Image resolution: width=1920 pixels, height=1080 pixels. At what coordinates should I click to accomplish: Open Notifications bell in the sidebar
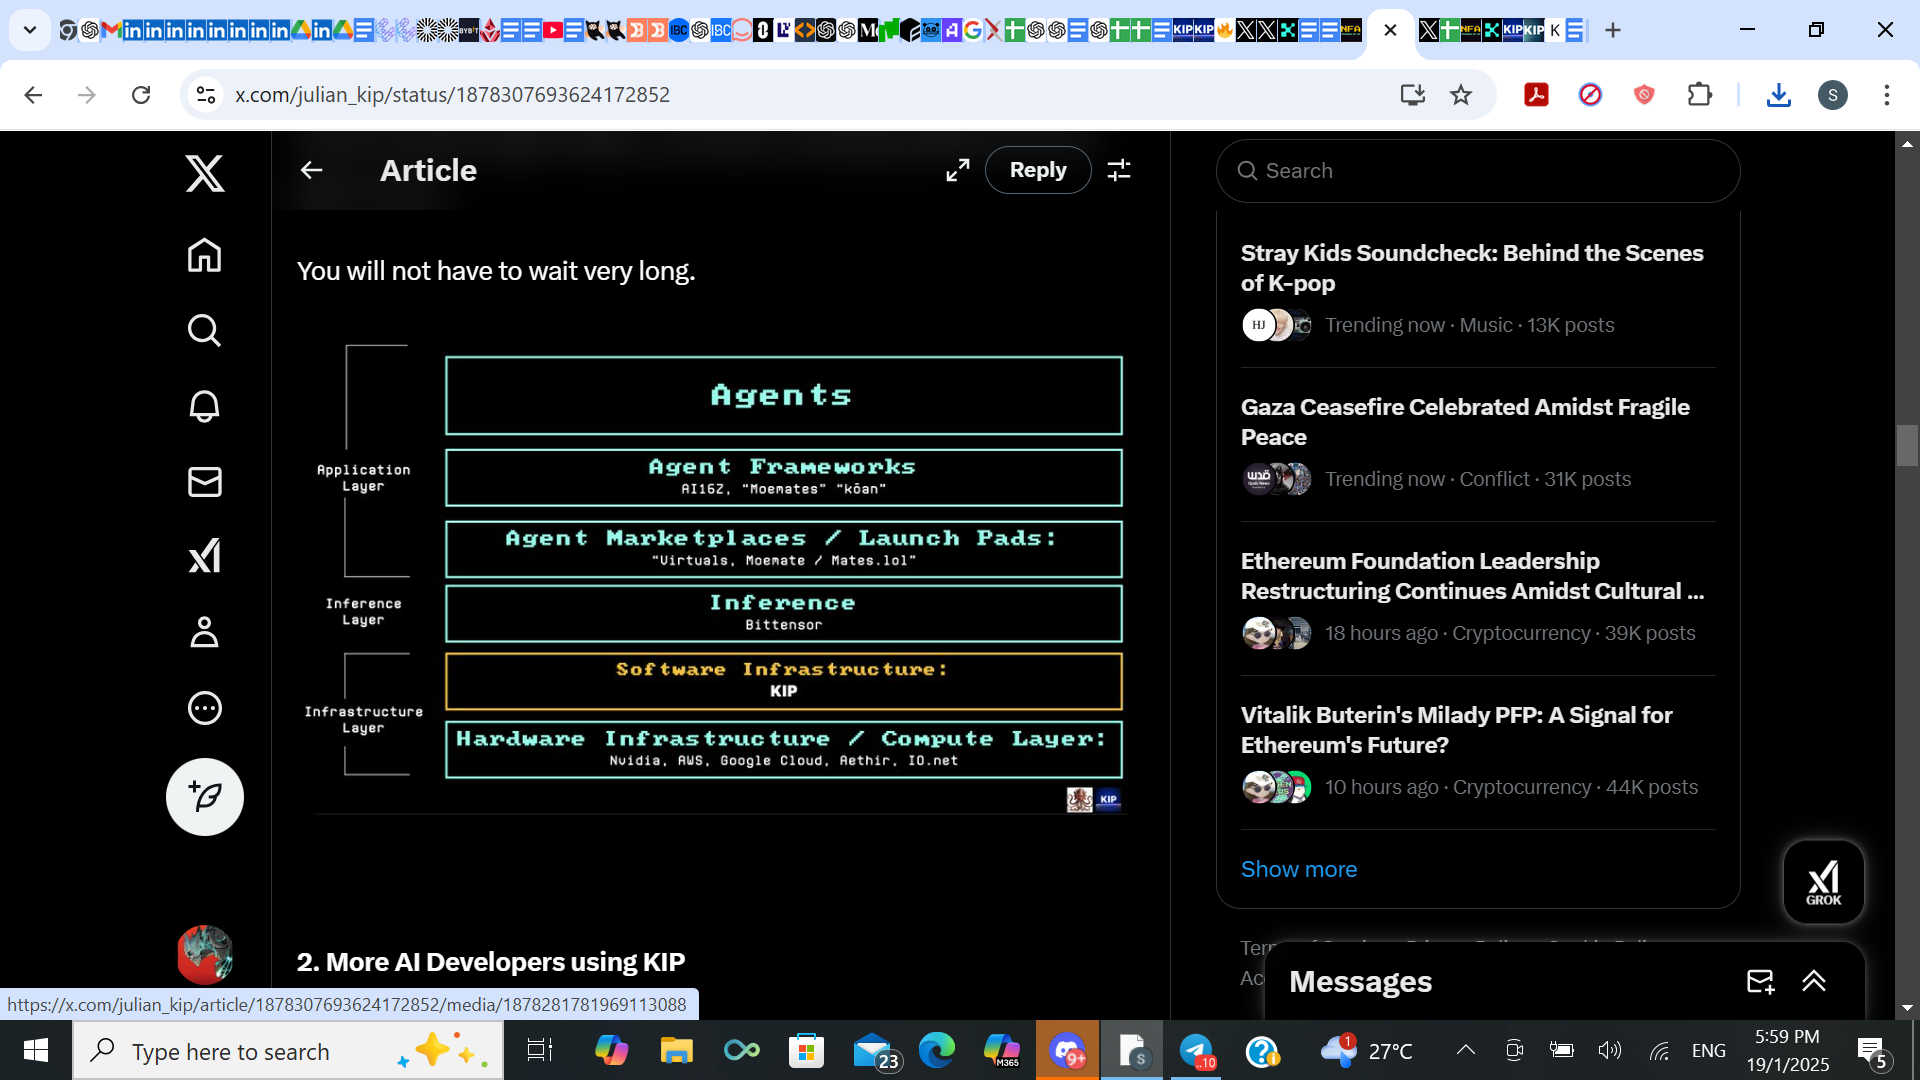[x=205, y=406]
